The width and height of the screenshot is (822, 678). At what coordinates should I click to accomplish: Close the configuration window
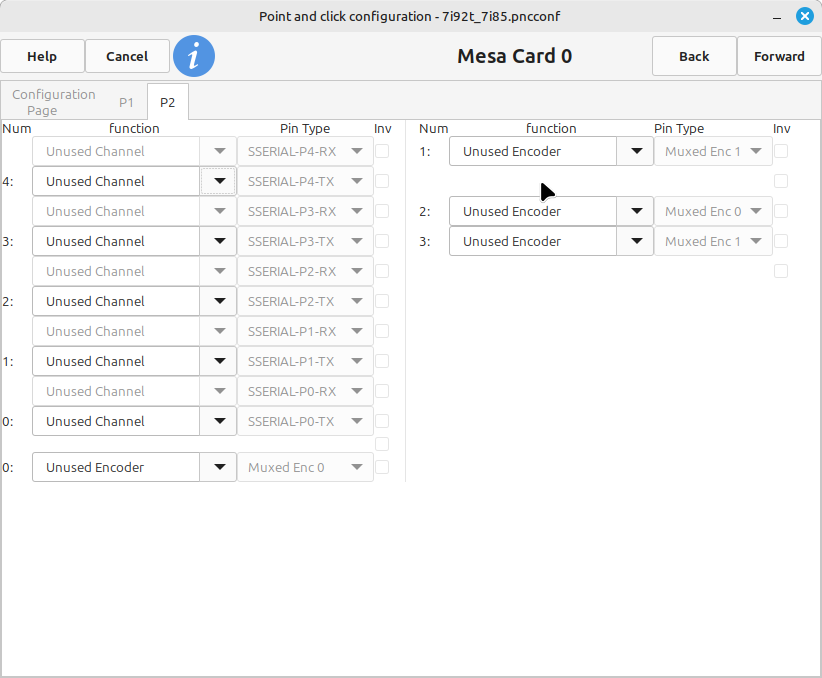804,17
